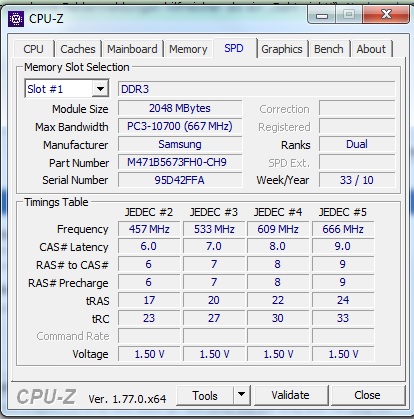Close the window with the red X

(x=386, y=15)
